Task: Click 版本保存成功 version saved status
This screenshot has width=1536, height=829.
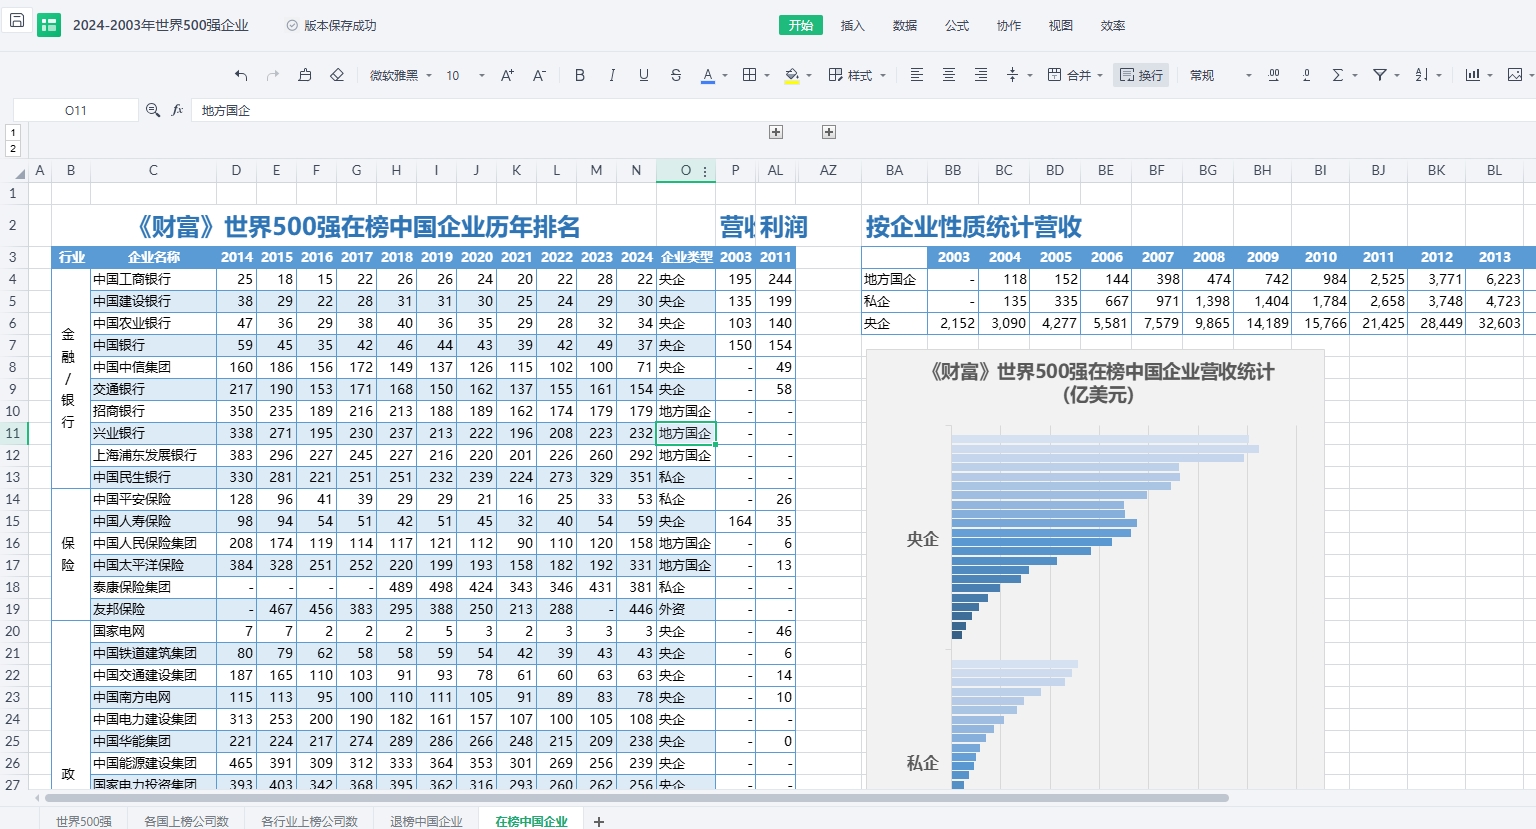Action: click(x=331, y=25)
